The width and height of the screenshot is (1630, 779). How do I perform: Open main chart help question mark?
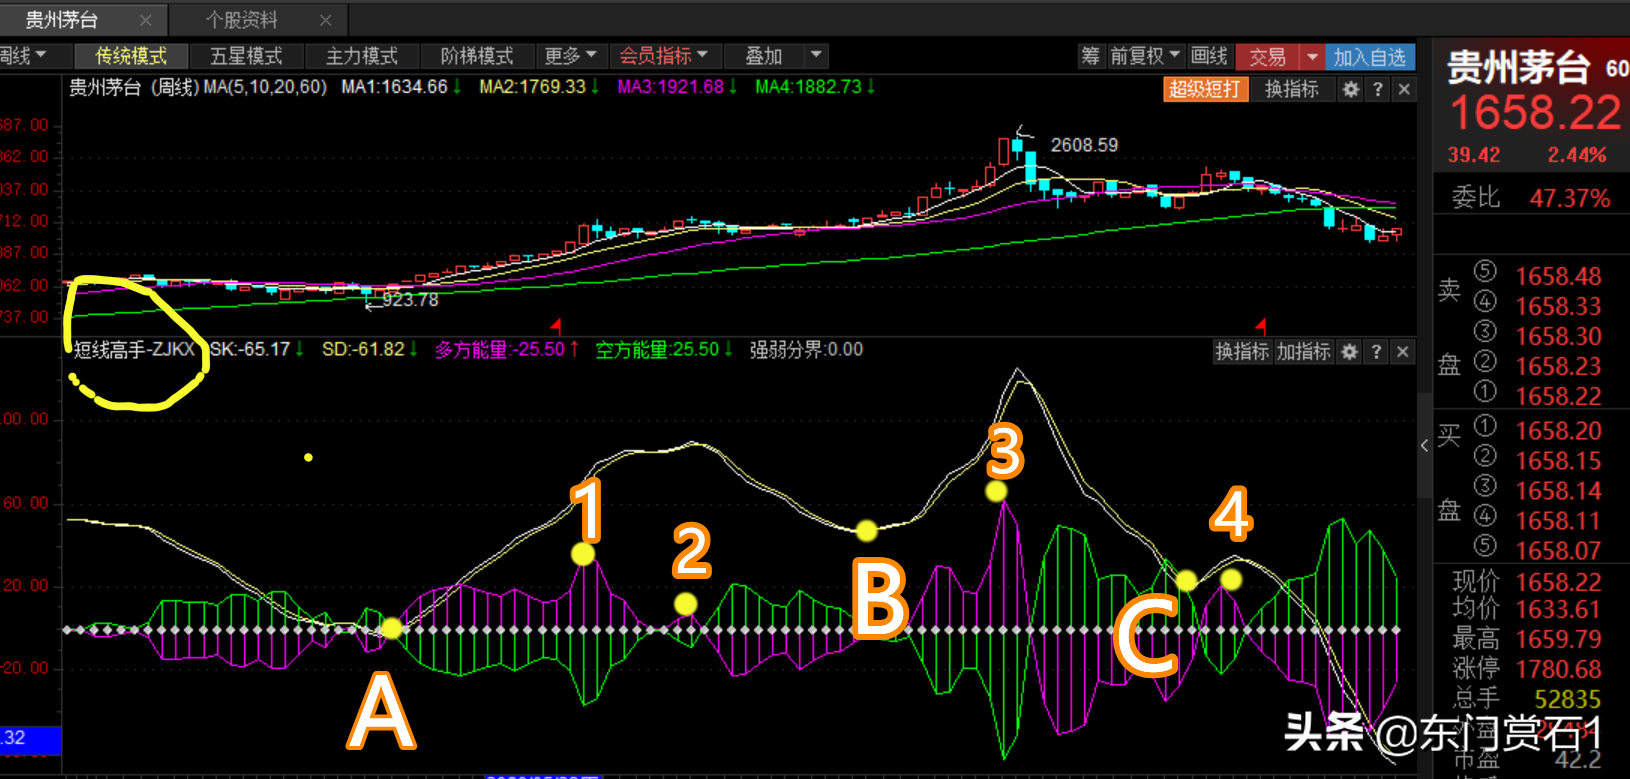(1378, 89)
